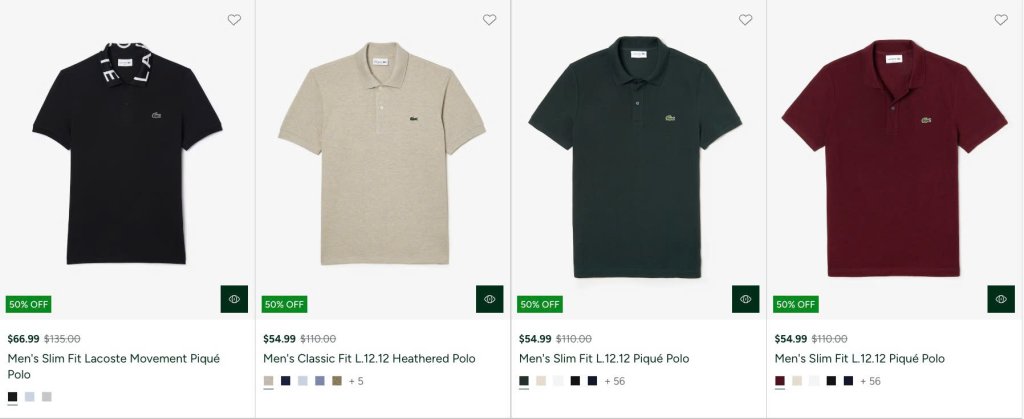The width and height of the screenshot is (1024, 419).
Task: Select olive-brown swatch on Heathered Polo
Action: [x=337, y=381]
